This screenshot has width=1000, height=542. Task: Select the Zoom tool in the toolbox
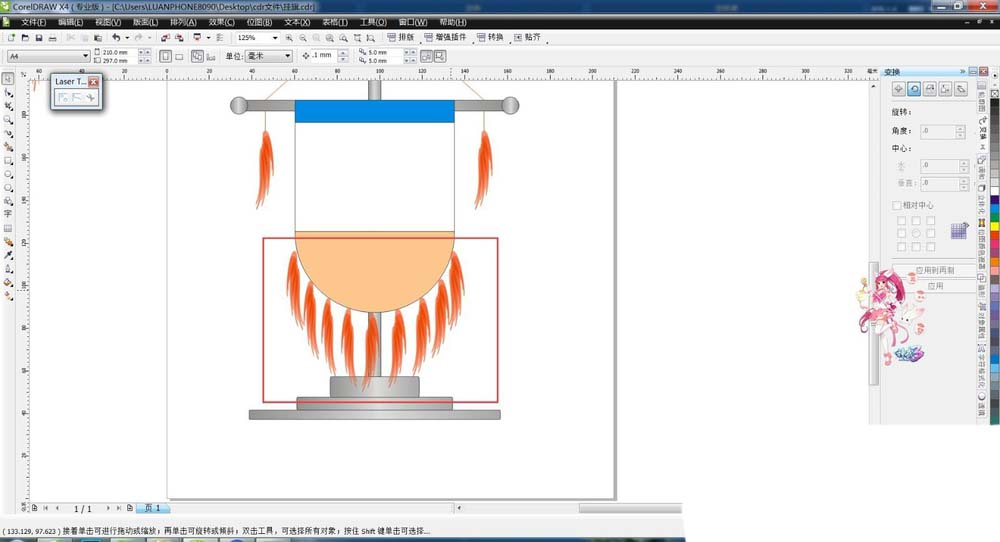pyautogui.click(x=8, y=119)
